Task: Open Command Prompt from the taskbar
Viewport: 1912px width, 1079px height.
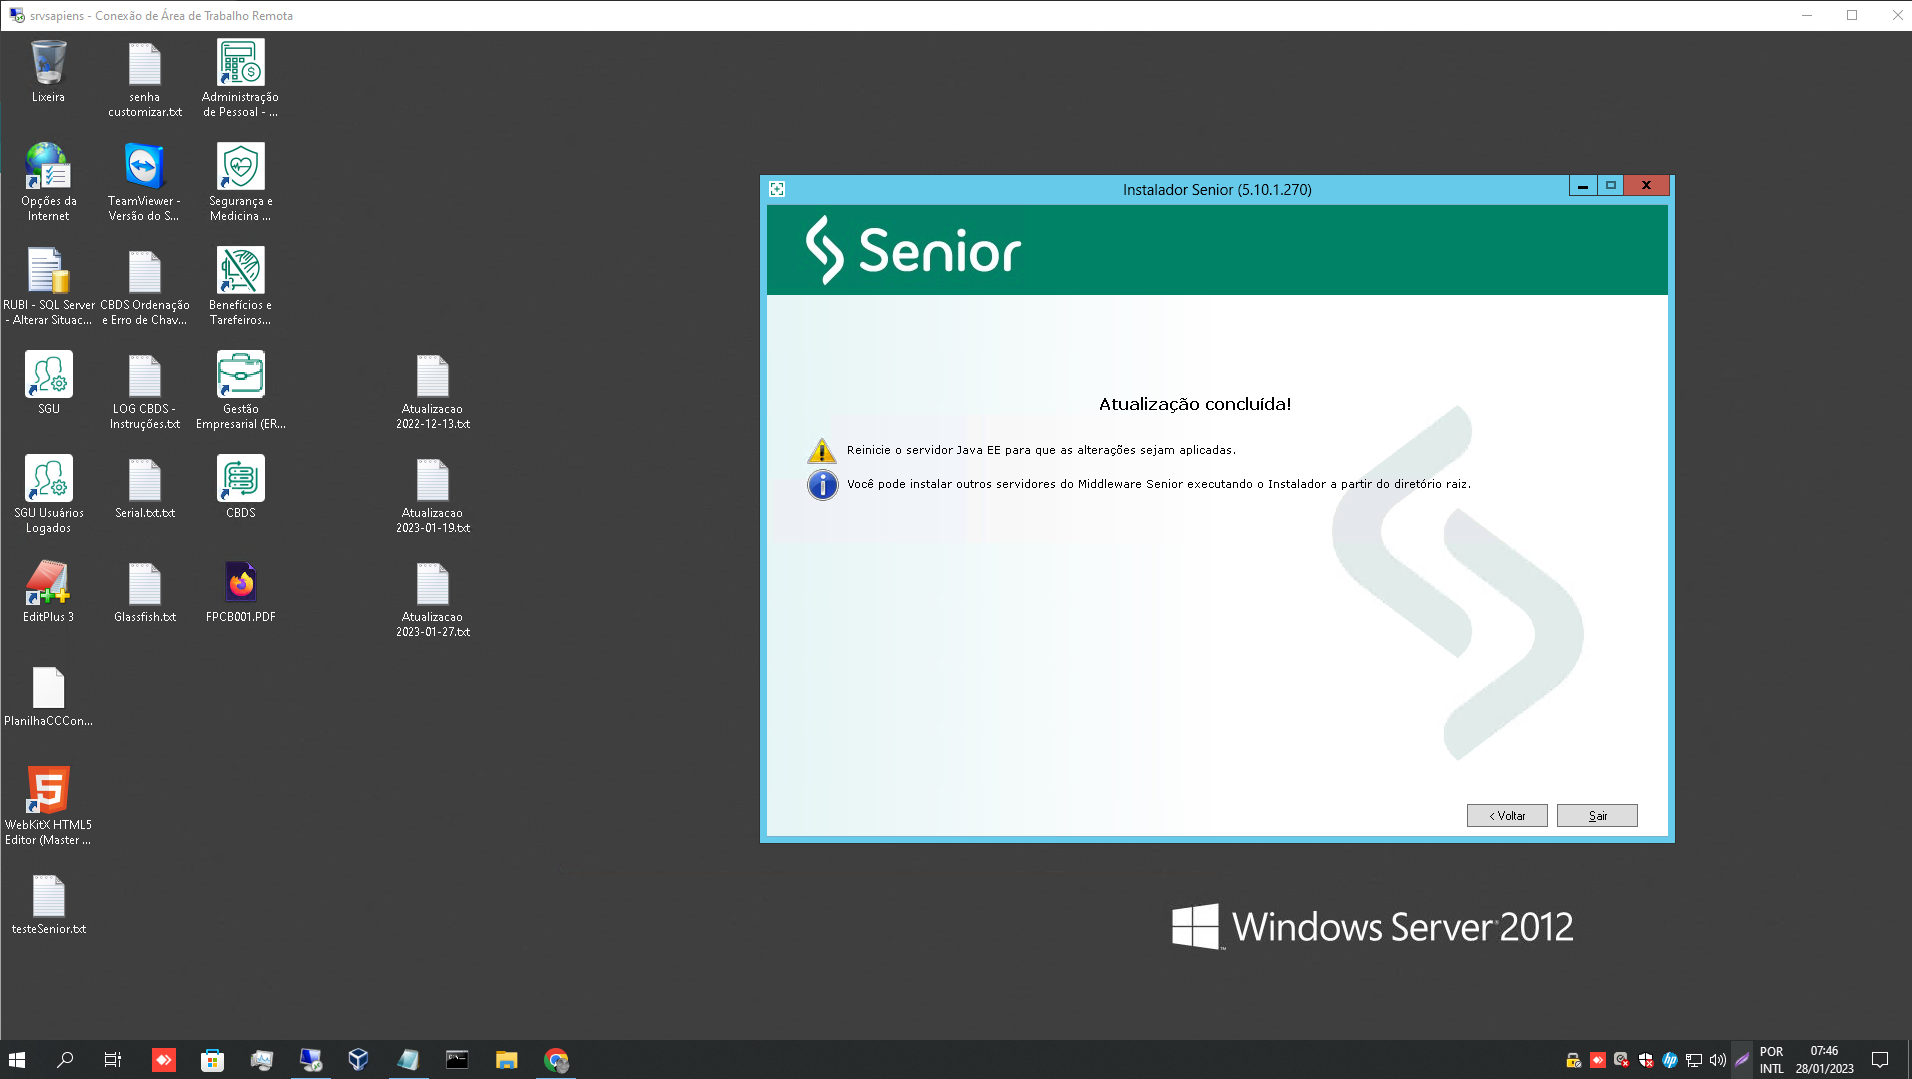Action: (x=457, y=1060)
